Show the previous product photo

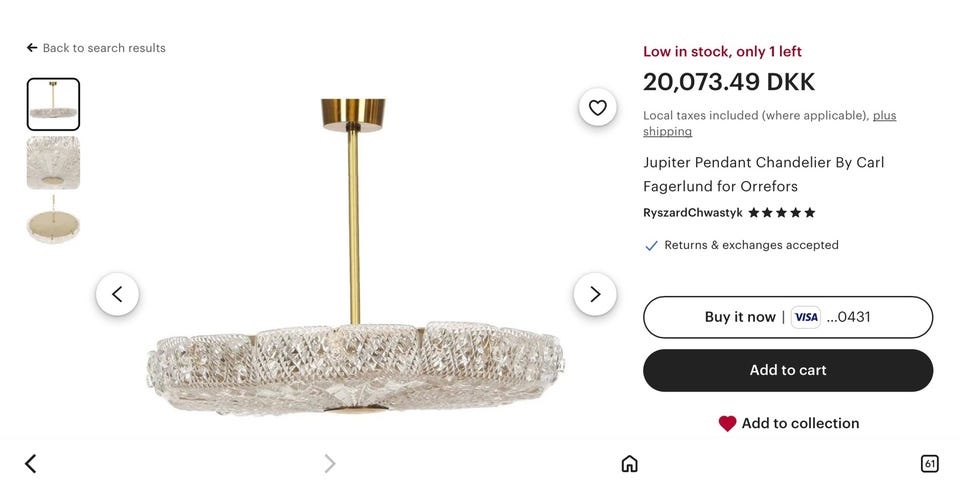(x=117, y=294)
